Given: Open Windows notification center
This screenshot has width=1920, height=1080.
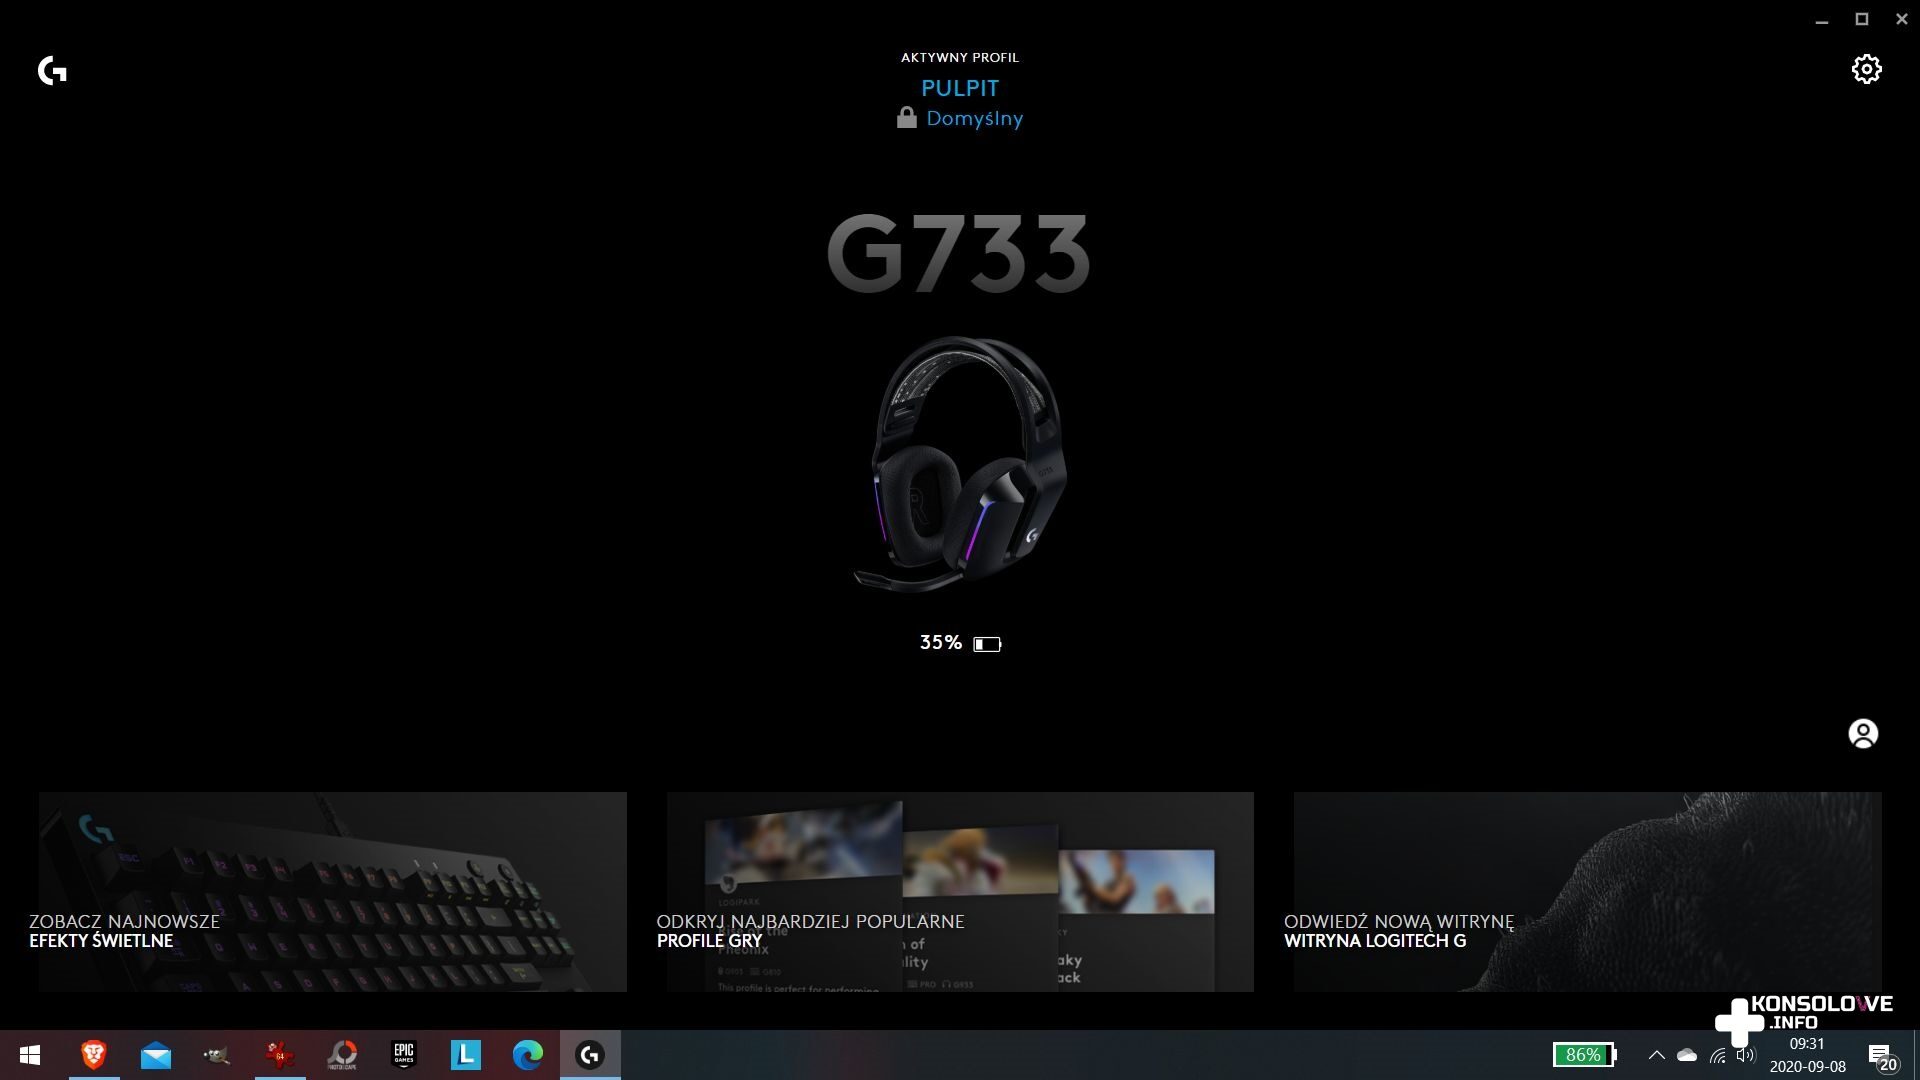Looking at the screenshot, I should (x=1881, y=1056).
